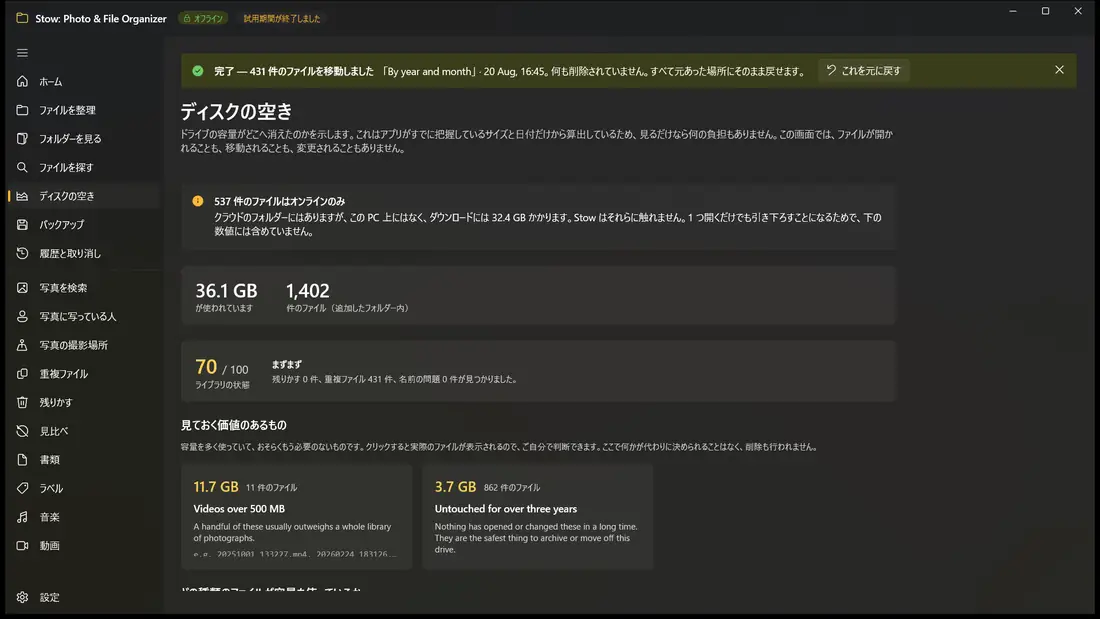Click the 36.1 GB used value
The width and height of the screenshot is (1100, 619).
226,291
